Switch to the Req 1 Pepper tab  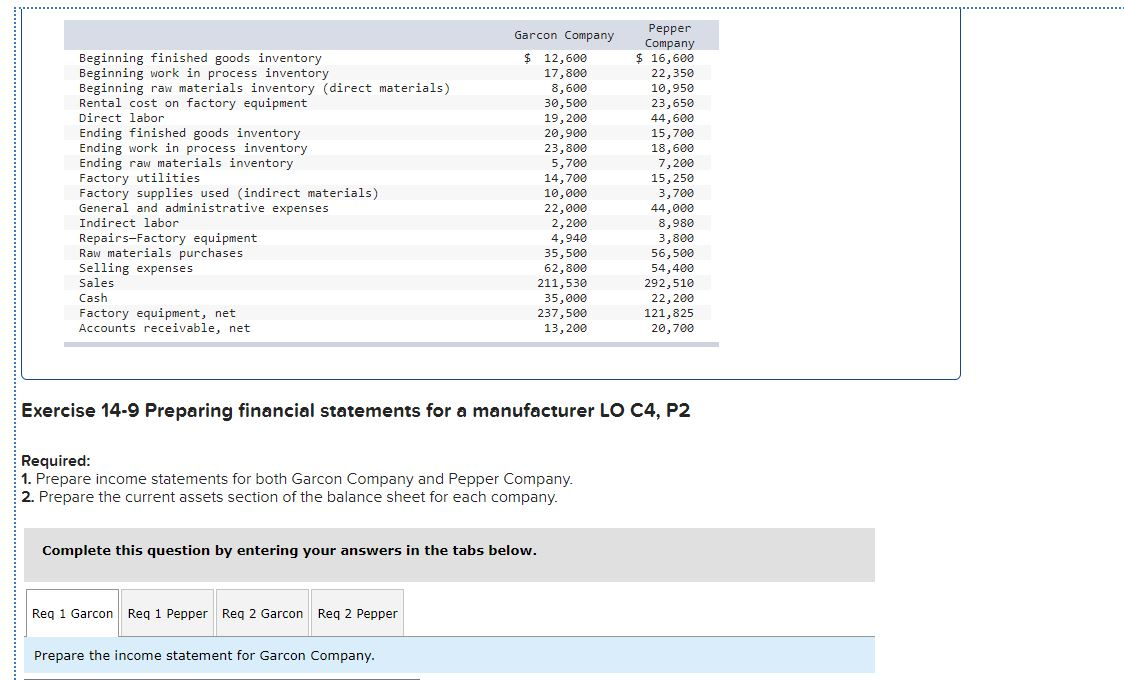(x=167, y=612)
